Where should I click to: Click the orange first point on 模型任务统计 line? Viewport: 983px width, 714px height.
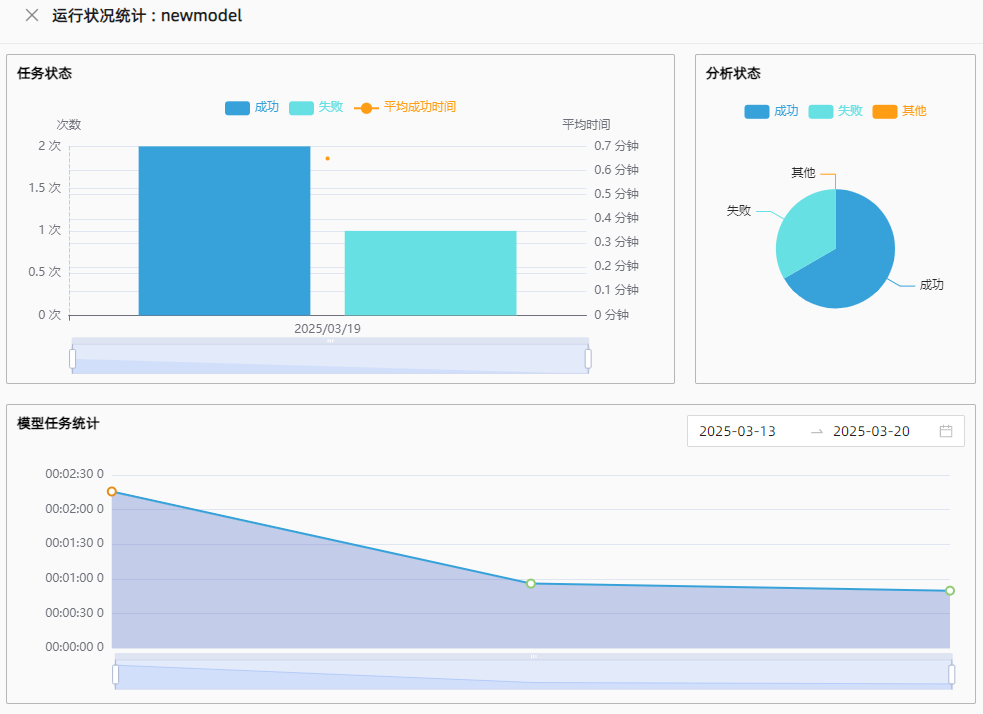coord(112,491)
